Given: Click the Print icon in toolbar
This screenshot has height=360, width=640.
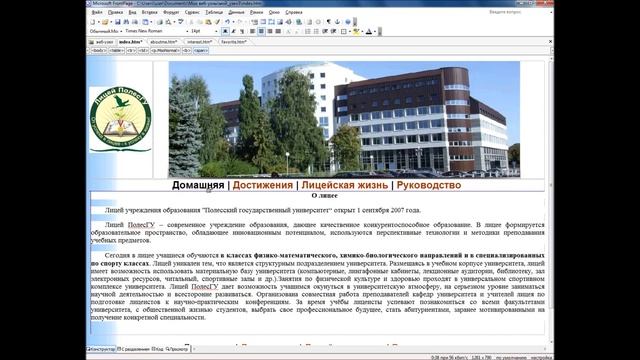Looking at the screenshot, I should [160, 22].
